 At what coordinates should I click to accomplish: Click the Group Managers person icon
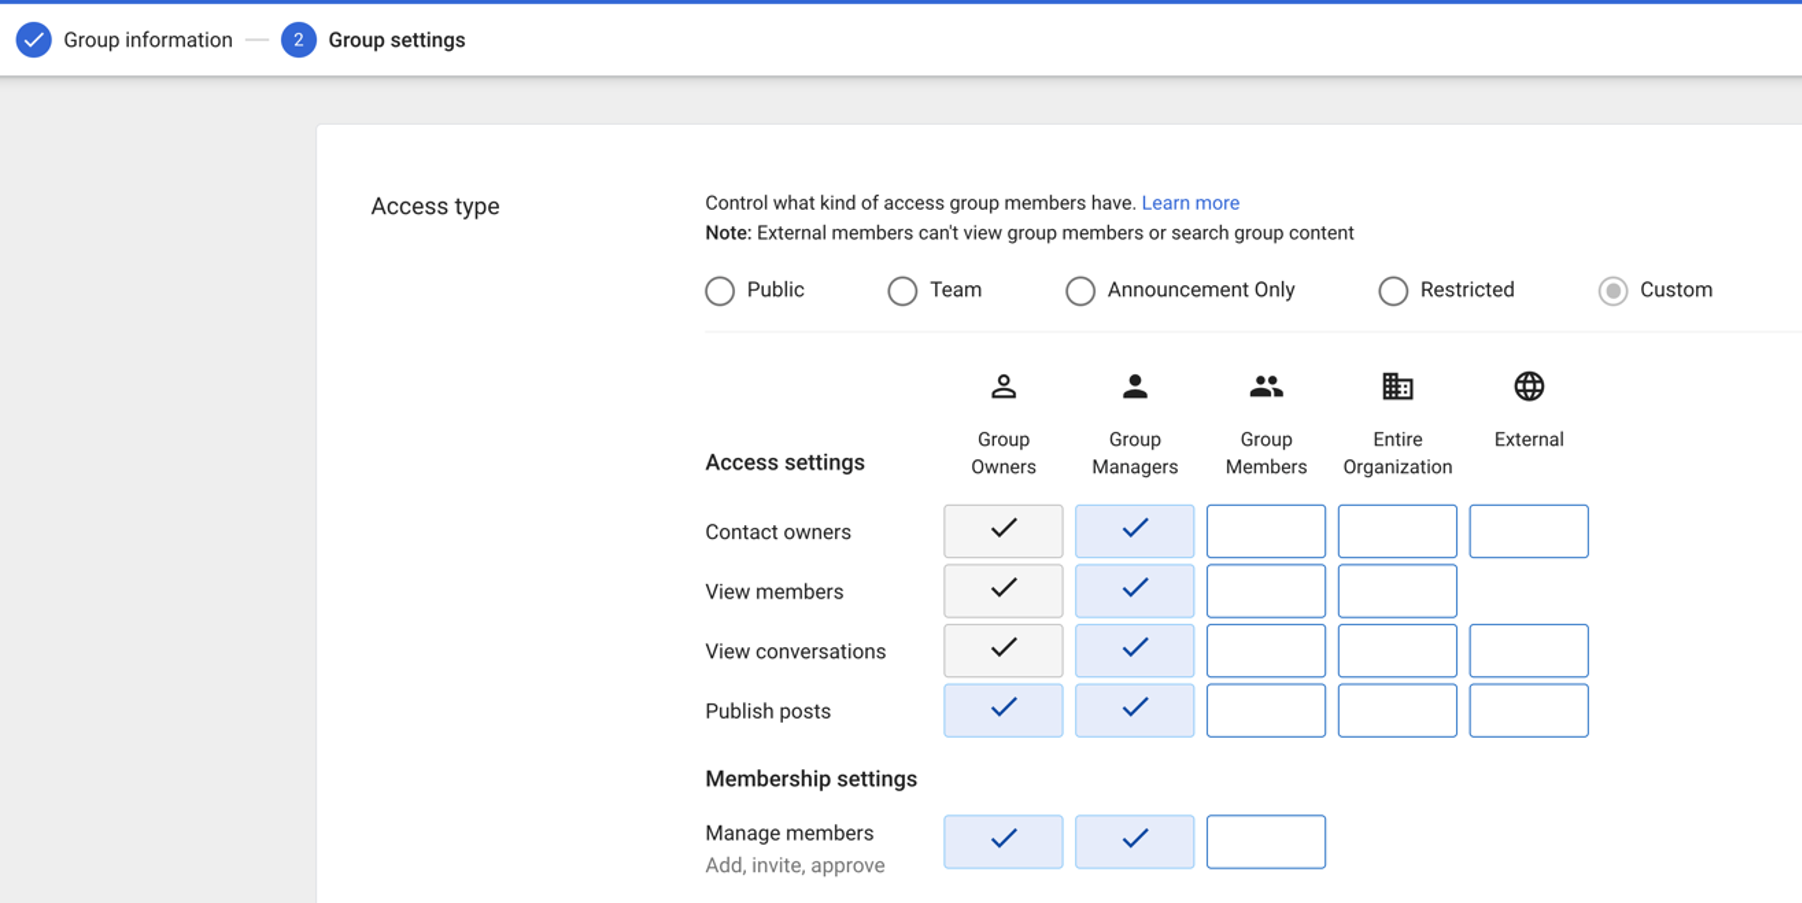click(1134, 386)
